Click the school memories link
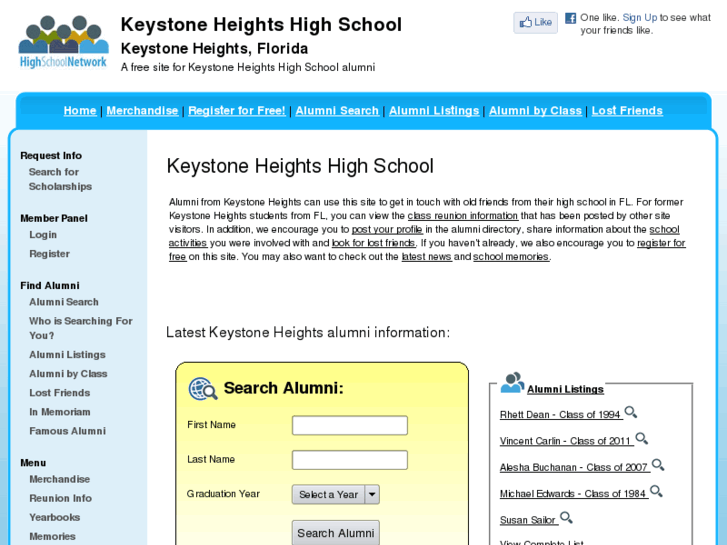Viewport: 727px width, 545px height. click(511, 256)
